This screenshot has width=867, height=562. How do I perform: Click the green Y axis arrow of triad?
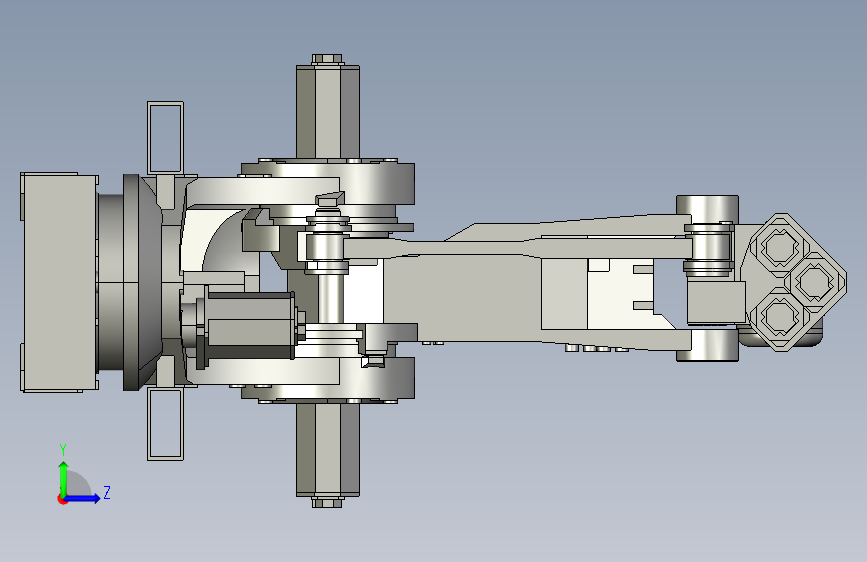64,478
